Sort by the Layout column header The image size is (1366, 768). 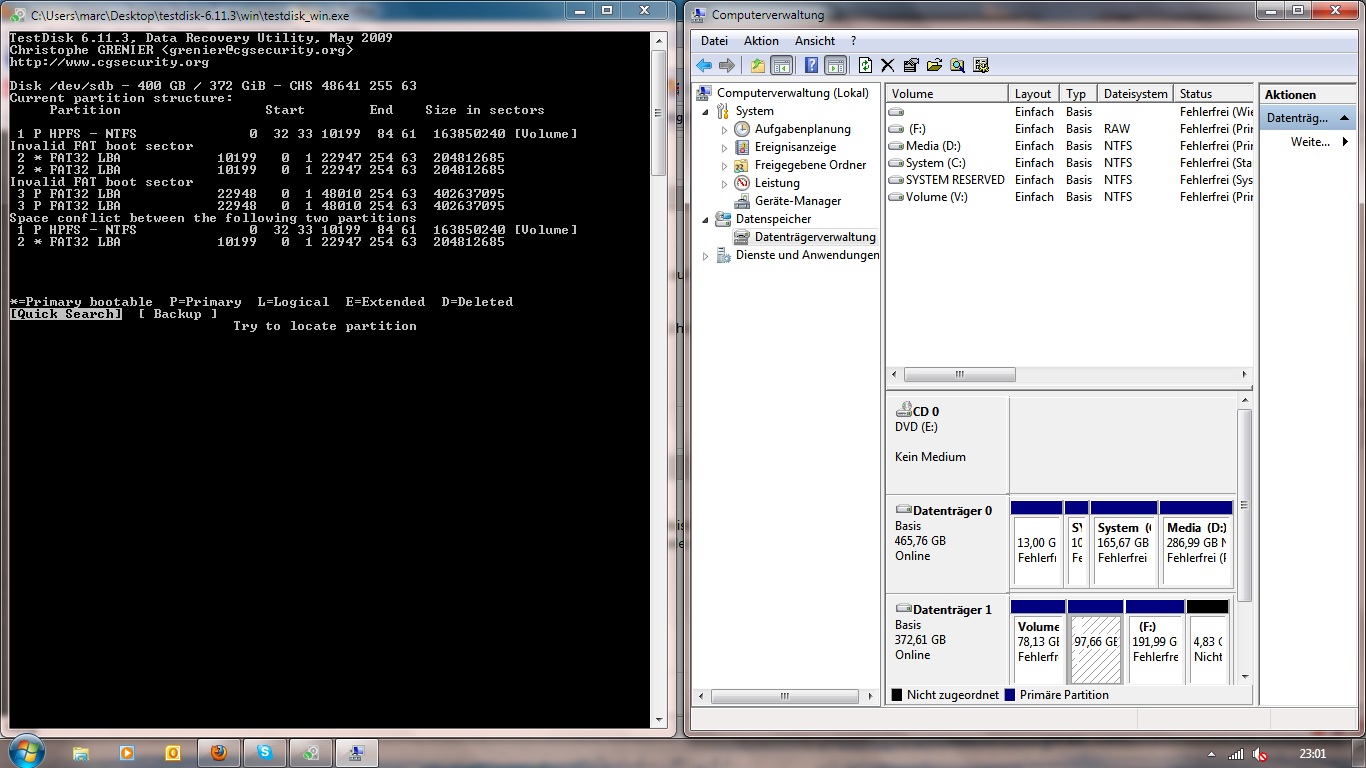[x=1034, y=93]
